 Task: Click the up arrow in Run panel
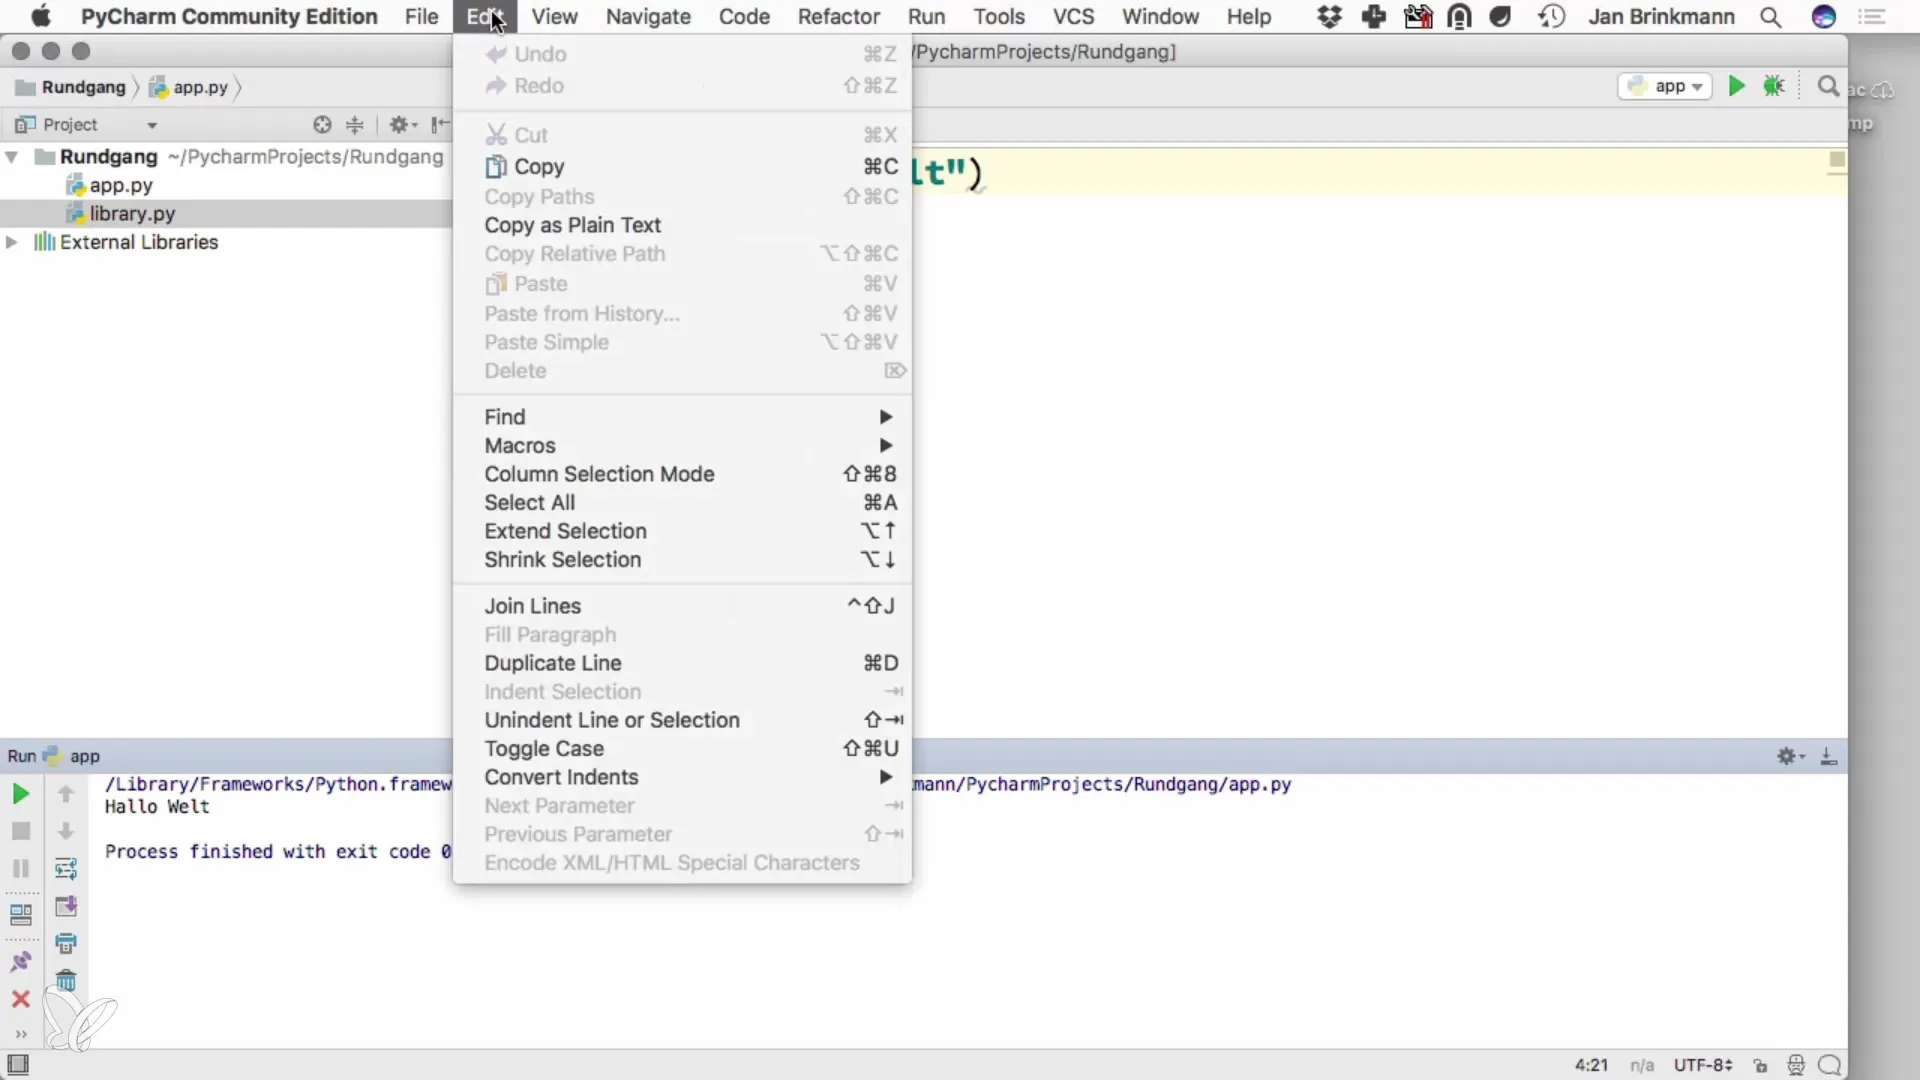click(66, 794)
